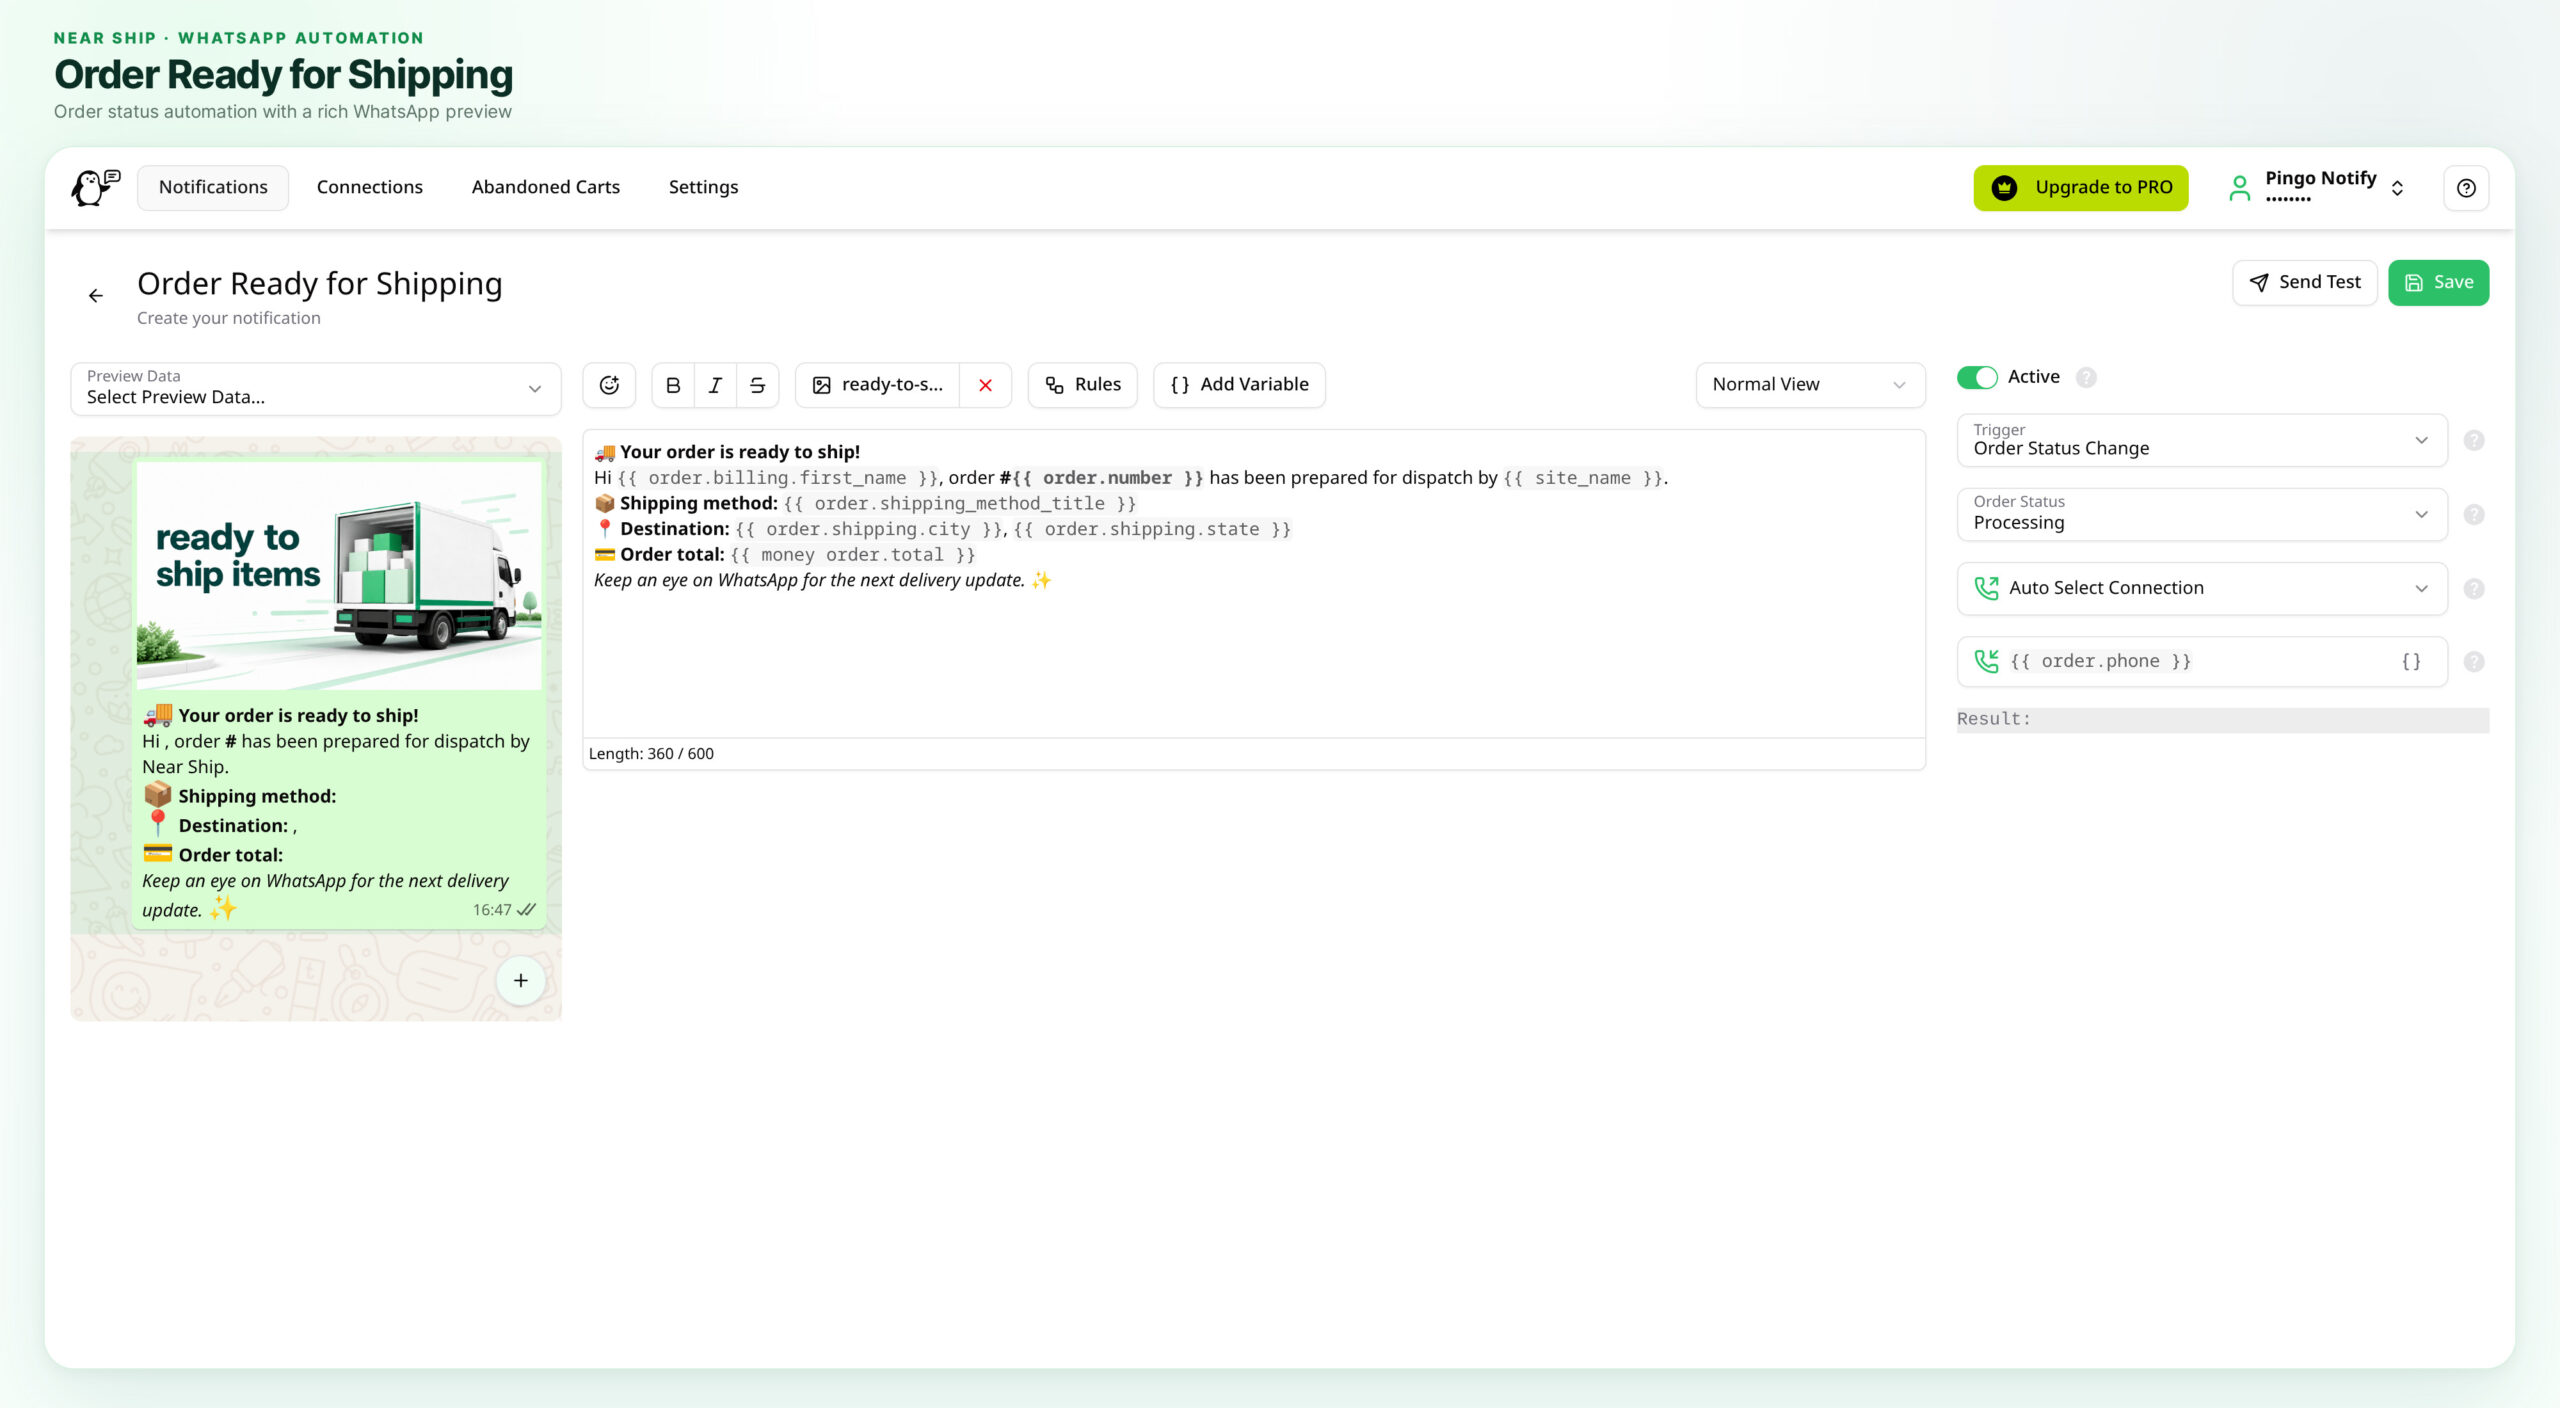Open the help circle icon in header
Screen dimensions: 2560x1408
click(x=2466, y=188)
